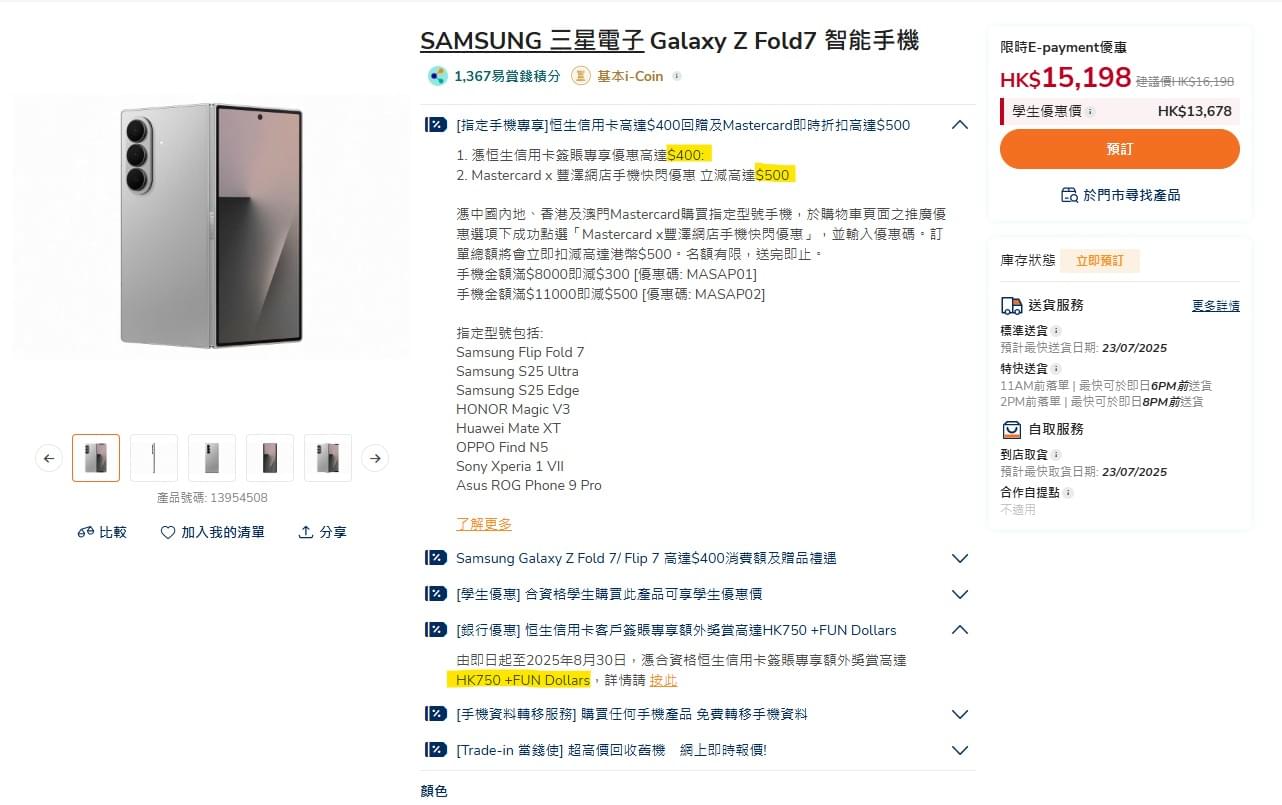1282x805 pixels.
Task: Click the share (分享) upload icon
Action: click(x=306, y=533)
